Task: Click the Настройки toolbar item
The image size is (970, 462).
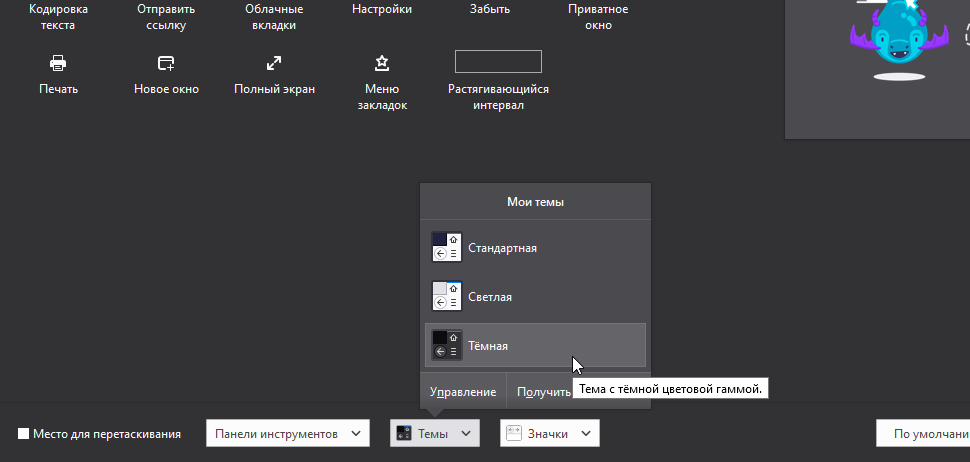Action: [x=382, y=9]
